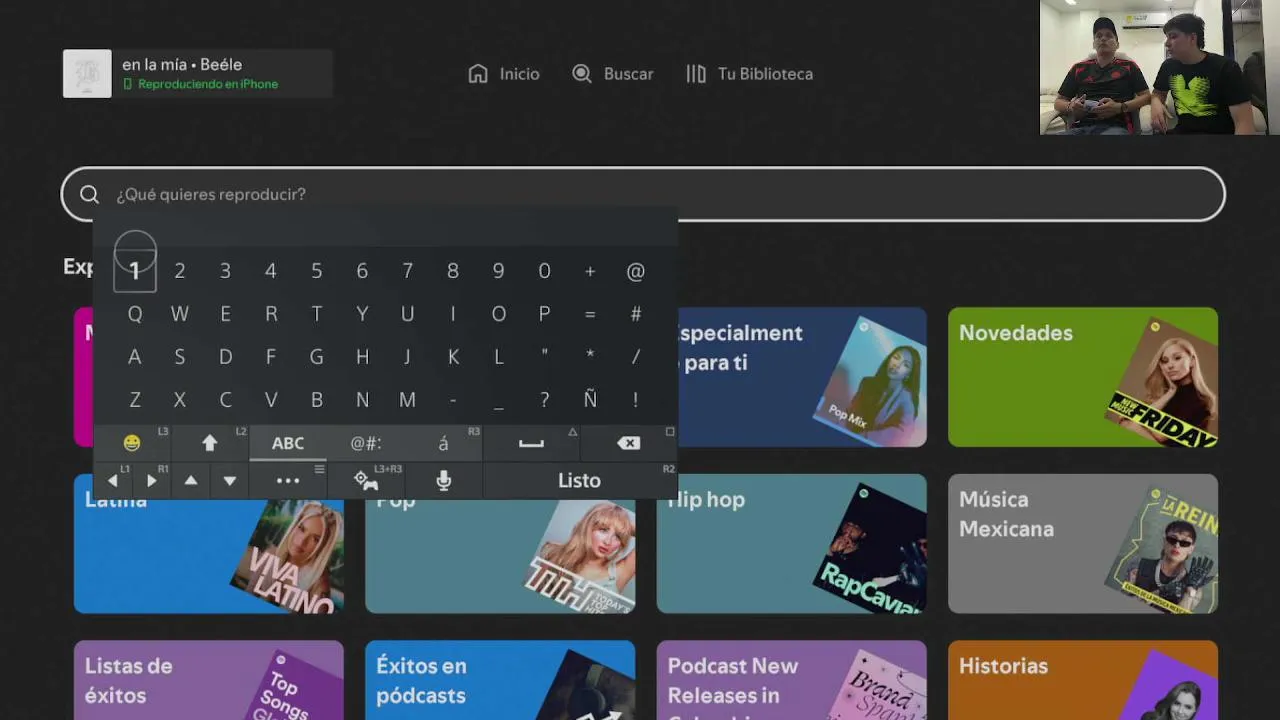1280x720 pixels.
Task: Click the webcam overlay video
Action: (1160, 67)
